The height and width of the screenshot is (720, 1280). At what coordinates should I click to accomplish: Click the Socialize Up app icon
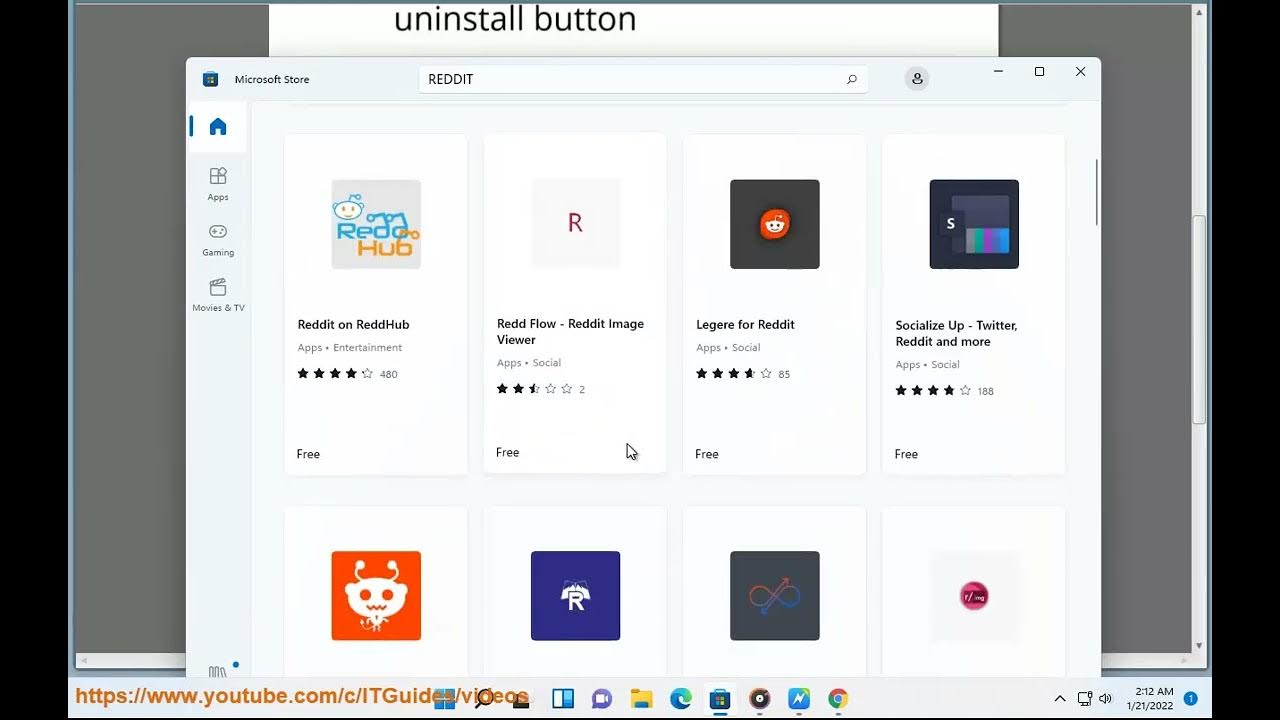pyautogui.click(x=974, y=224)
